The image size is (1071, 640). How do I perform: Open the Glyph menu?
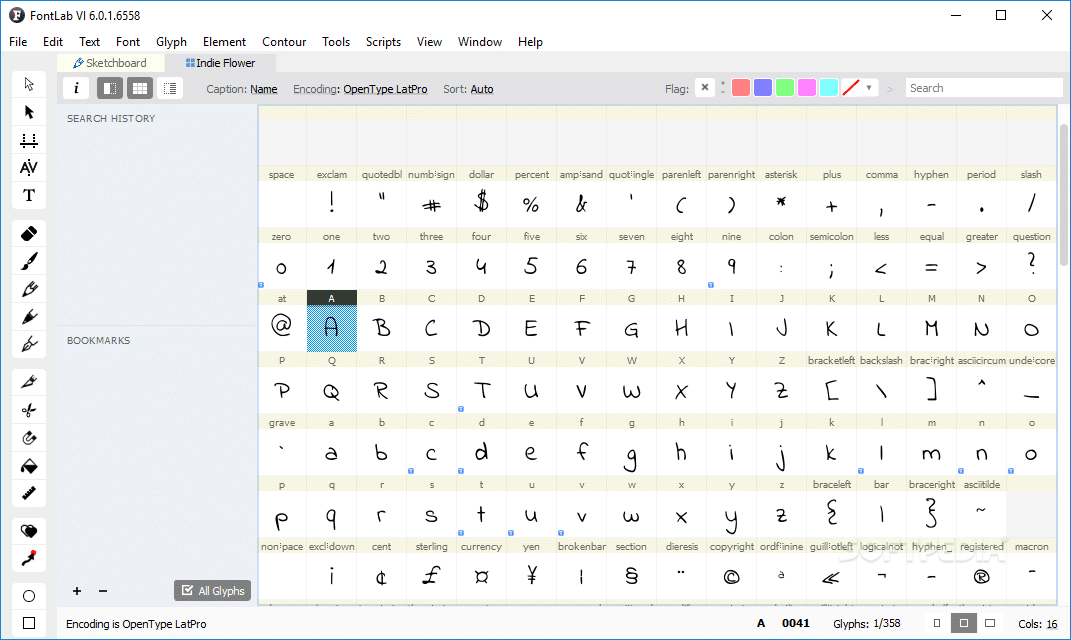171,42
